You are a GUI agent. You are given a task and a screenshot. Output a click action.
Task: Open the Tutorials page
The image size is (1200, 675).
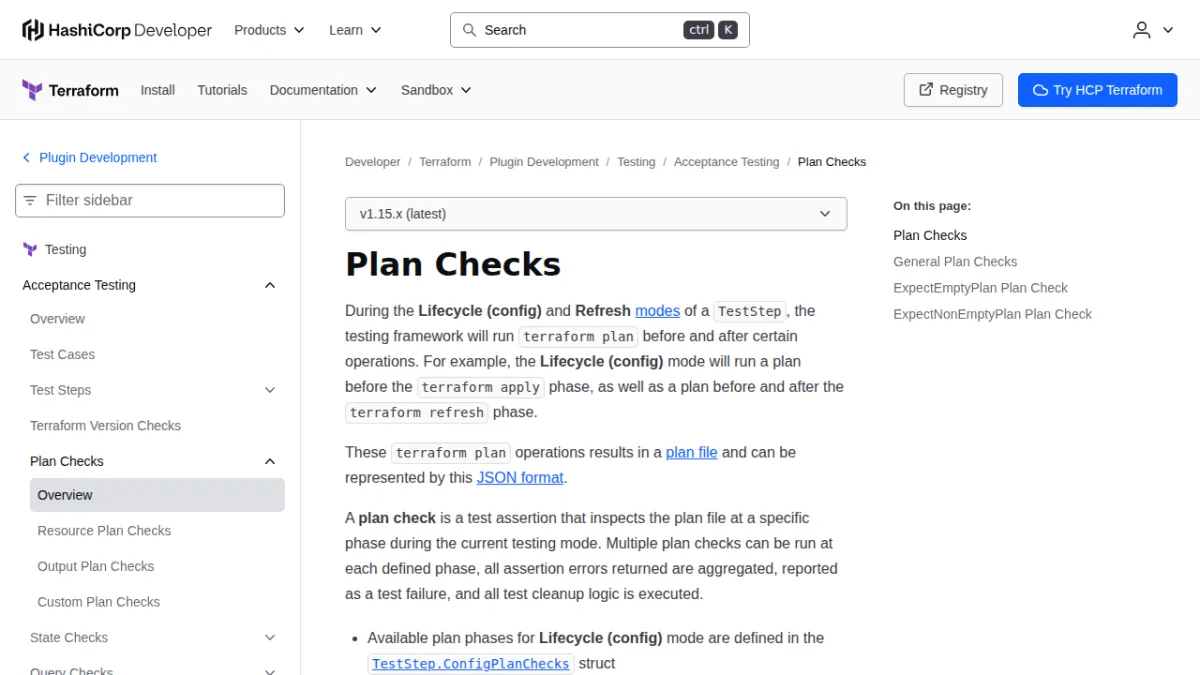click(x=222, y=90)
